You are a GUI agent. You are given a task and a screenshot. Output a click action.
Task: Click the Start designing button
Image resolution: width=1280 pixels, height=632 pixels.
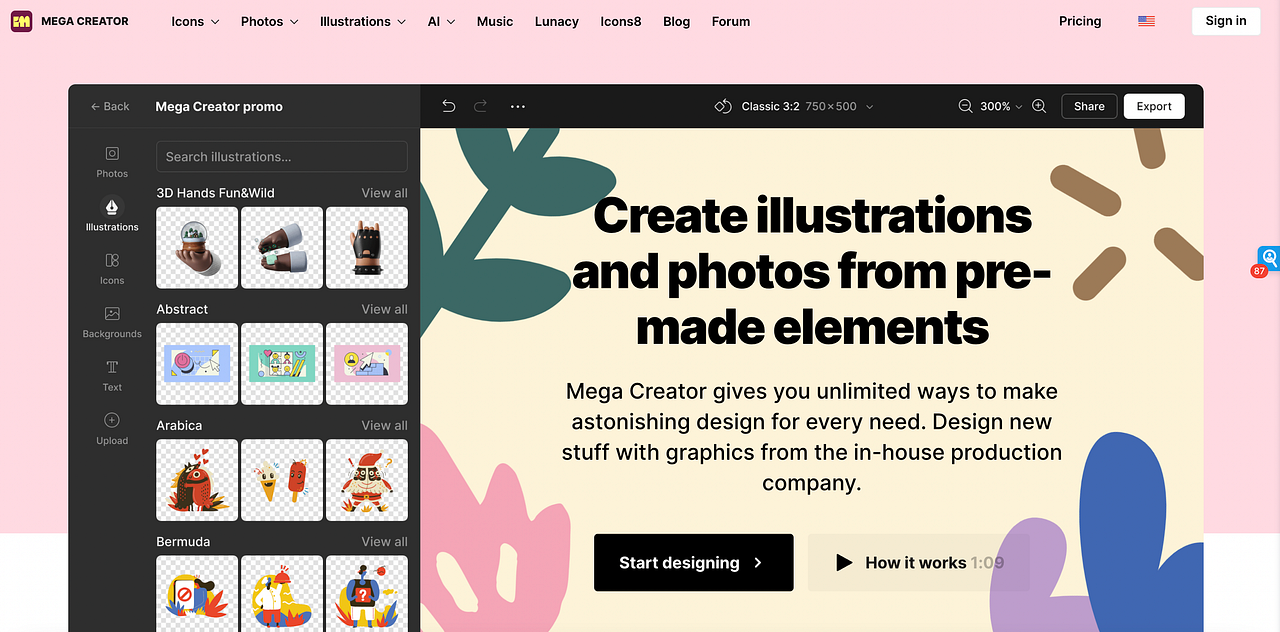693,563
